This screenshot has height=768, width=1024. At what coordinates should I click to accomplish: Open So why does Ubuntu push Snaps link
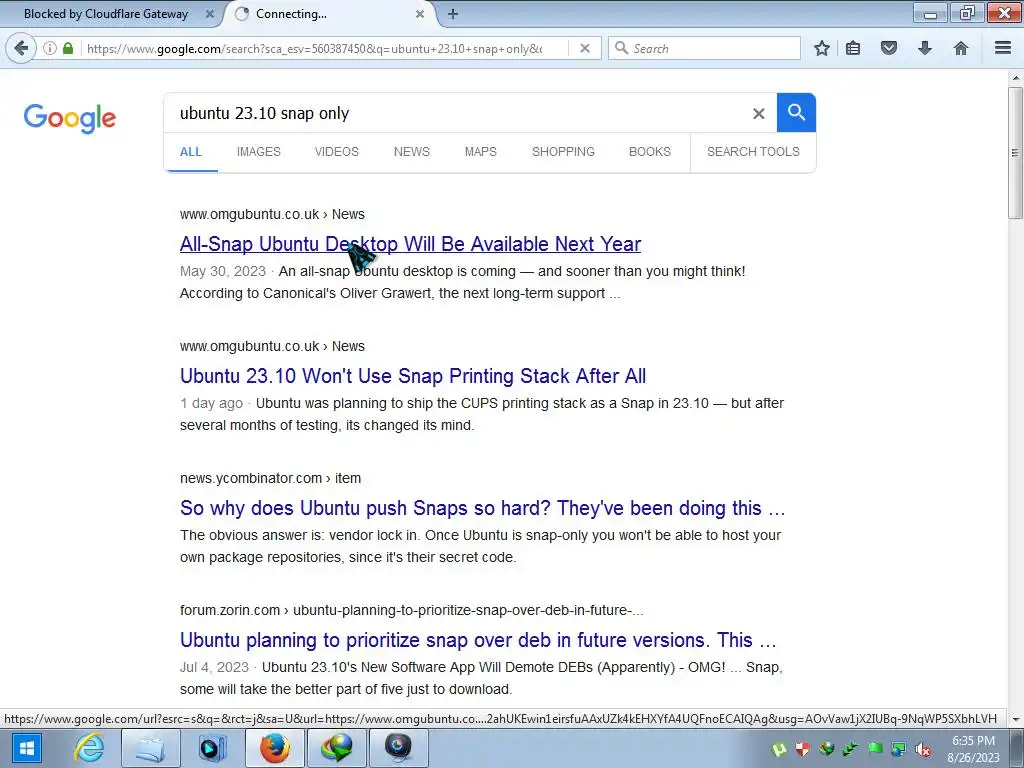(483, 507)
